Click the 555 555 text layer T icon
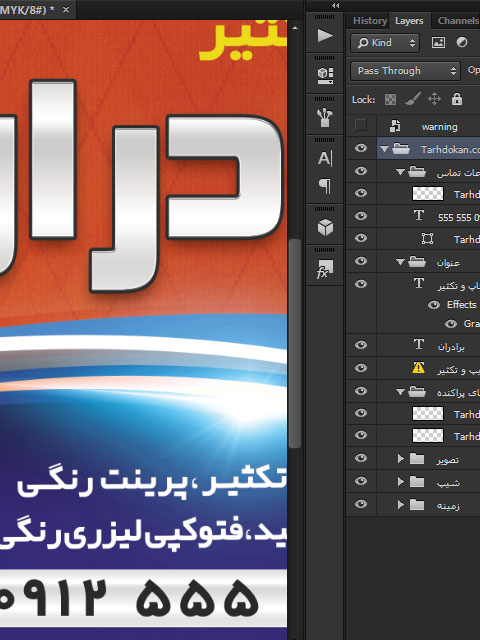The width and height of the screenshot is (480, 640). tap(419, 216)
